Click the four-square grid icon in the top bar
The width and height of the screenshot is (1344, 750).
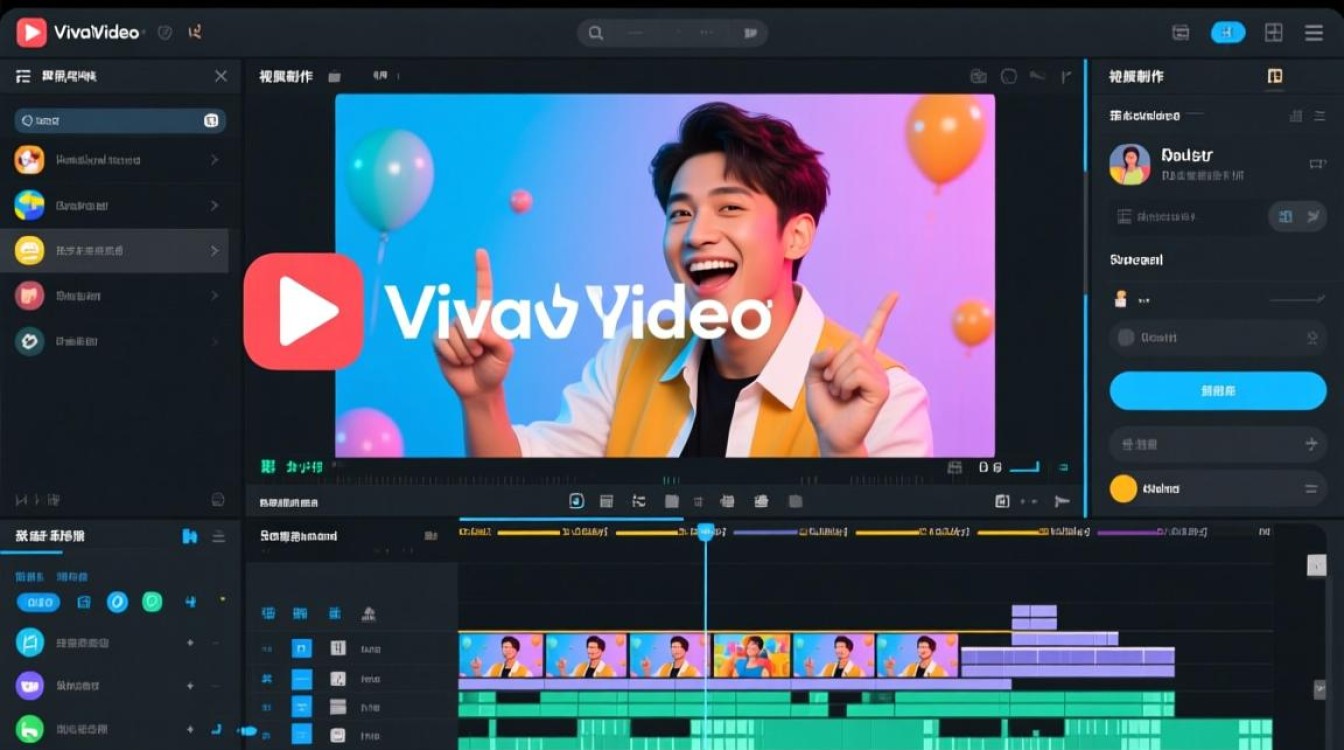(1273, 33)
